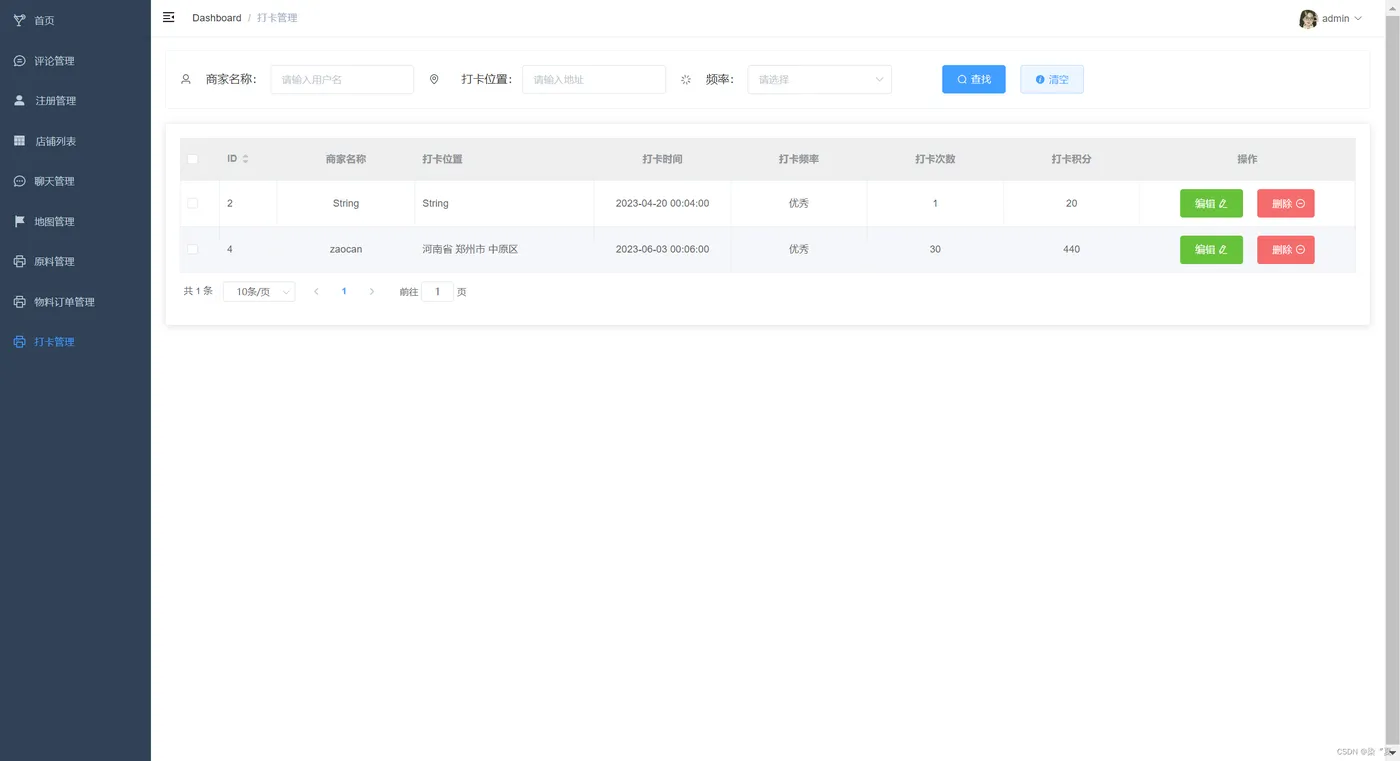Toggle the sidebar hamburger icon

point(169,17)
